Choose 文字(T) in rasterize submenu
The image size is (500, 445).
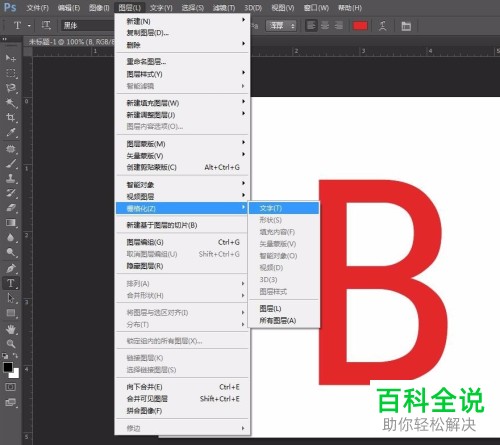(284, 208)
